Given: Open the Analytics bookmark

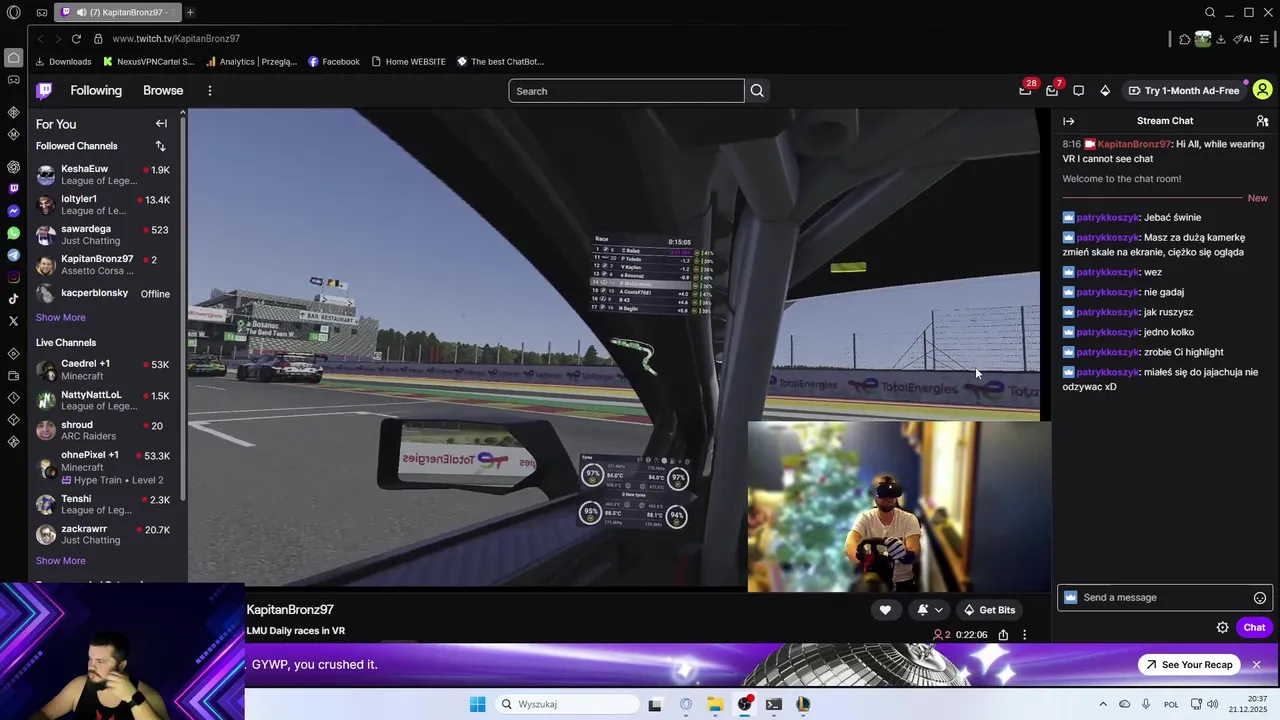Looking at the screenshot, I should 251,62.
